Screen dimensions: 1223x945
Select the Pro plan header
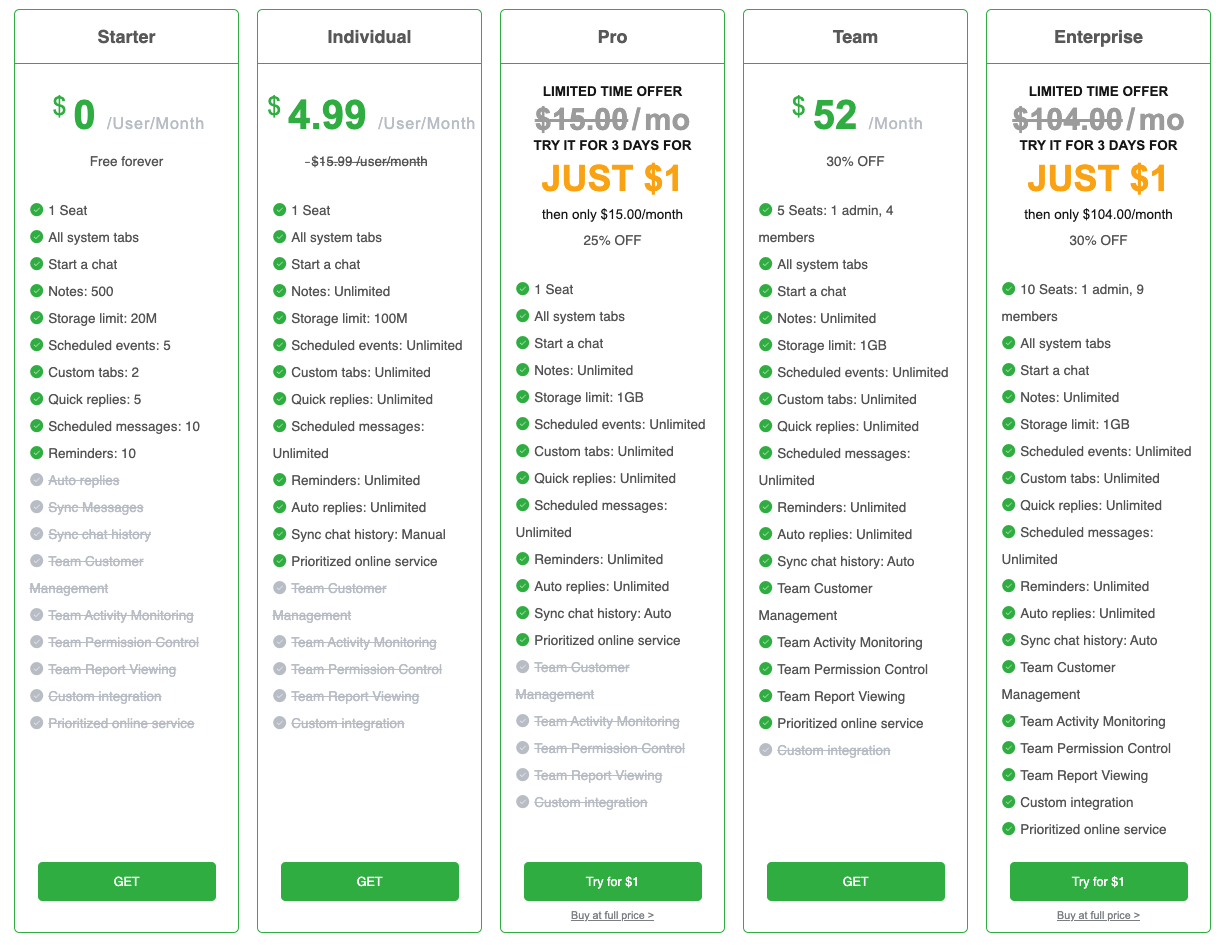pos(612,36)
